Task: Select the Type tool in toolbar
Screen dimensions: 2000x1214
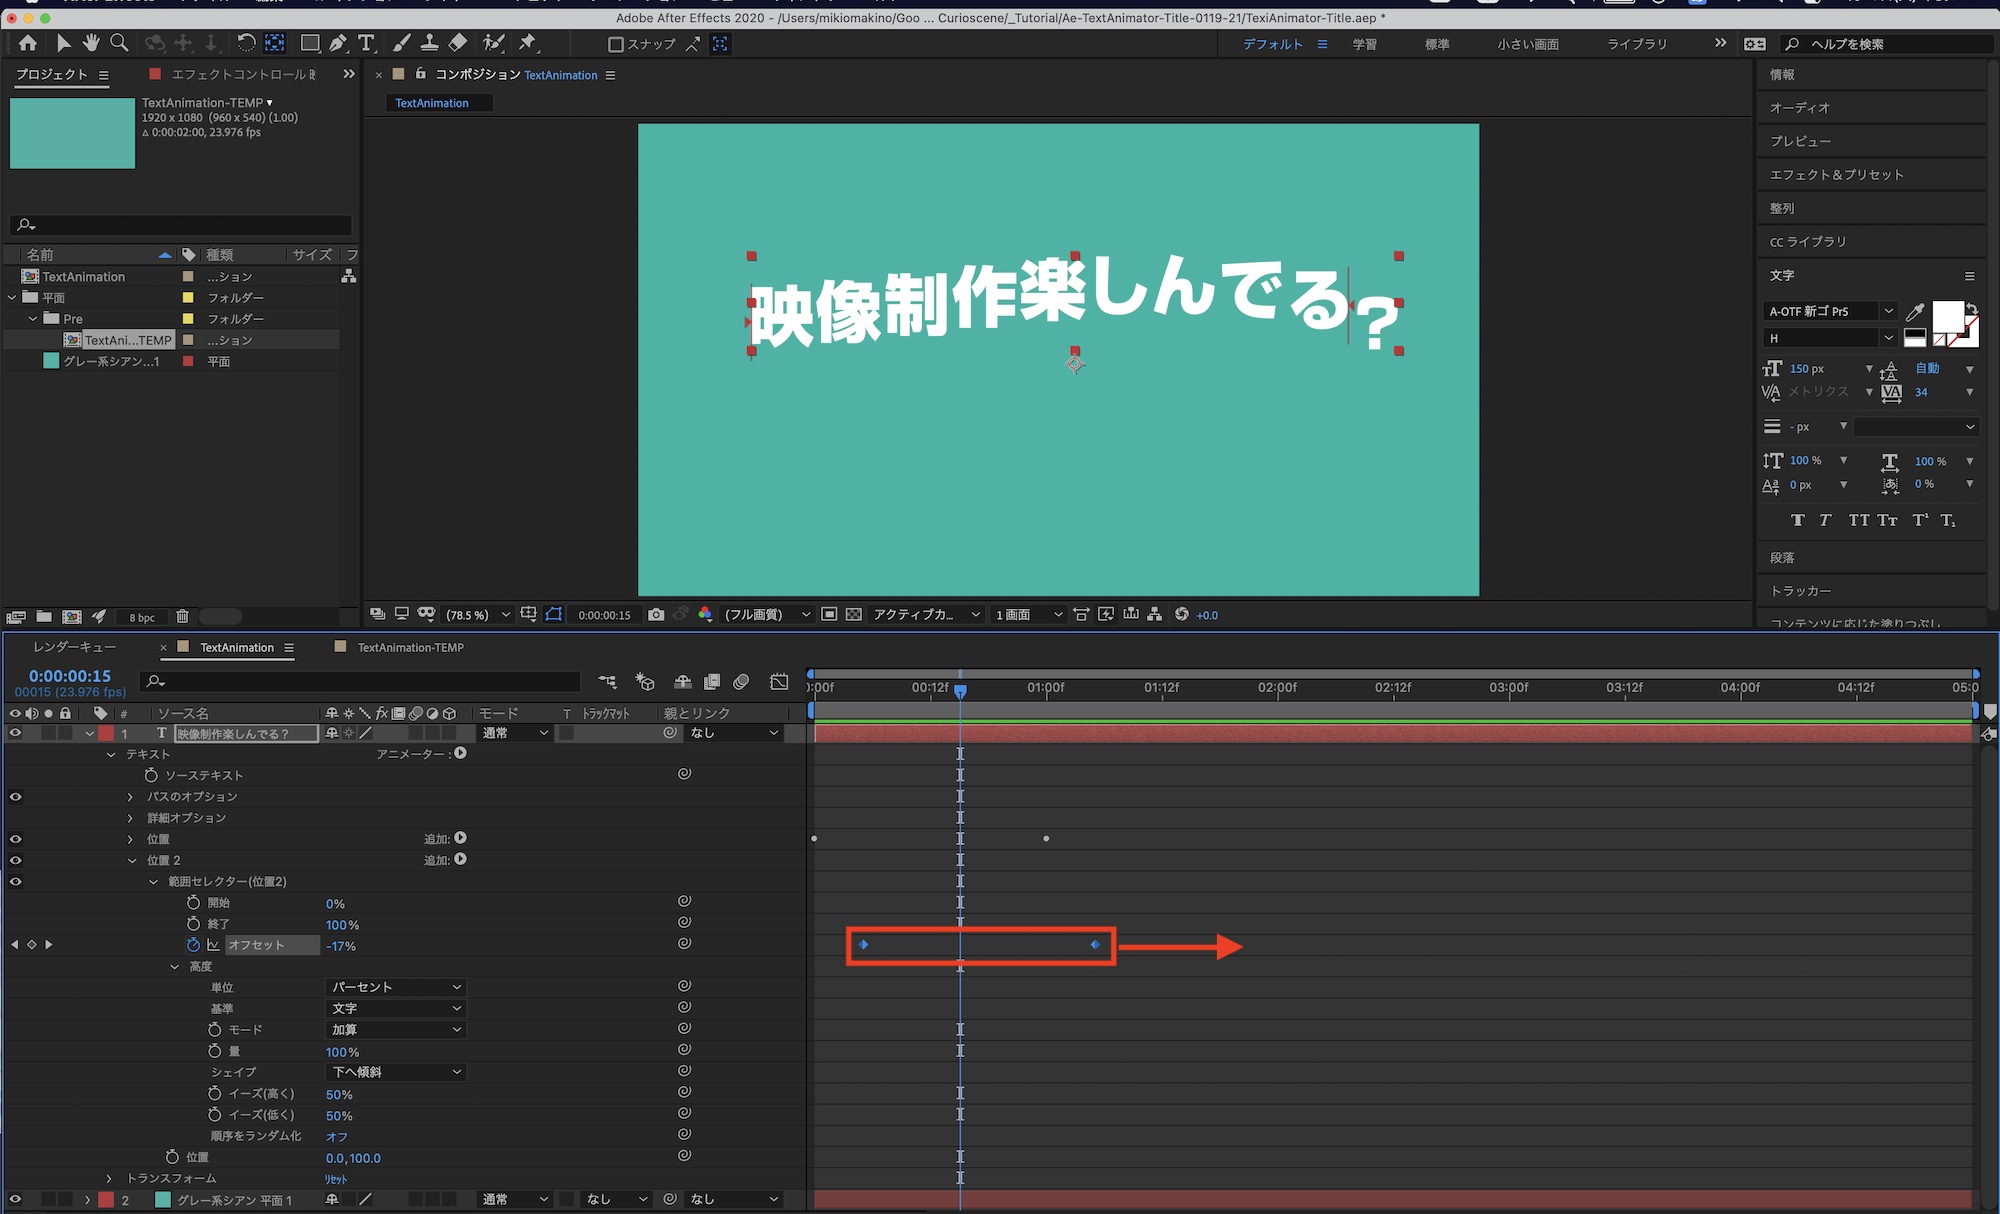Action: [x=366, y=43]
